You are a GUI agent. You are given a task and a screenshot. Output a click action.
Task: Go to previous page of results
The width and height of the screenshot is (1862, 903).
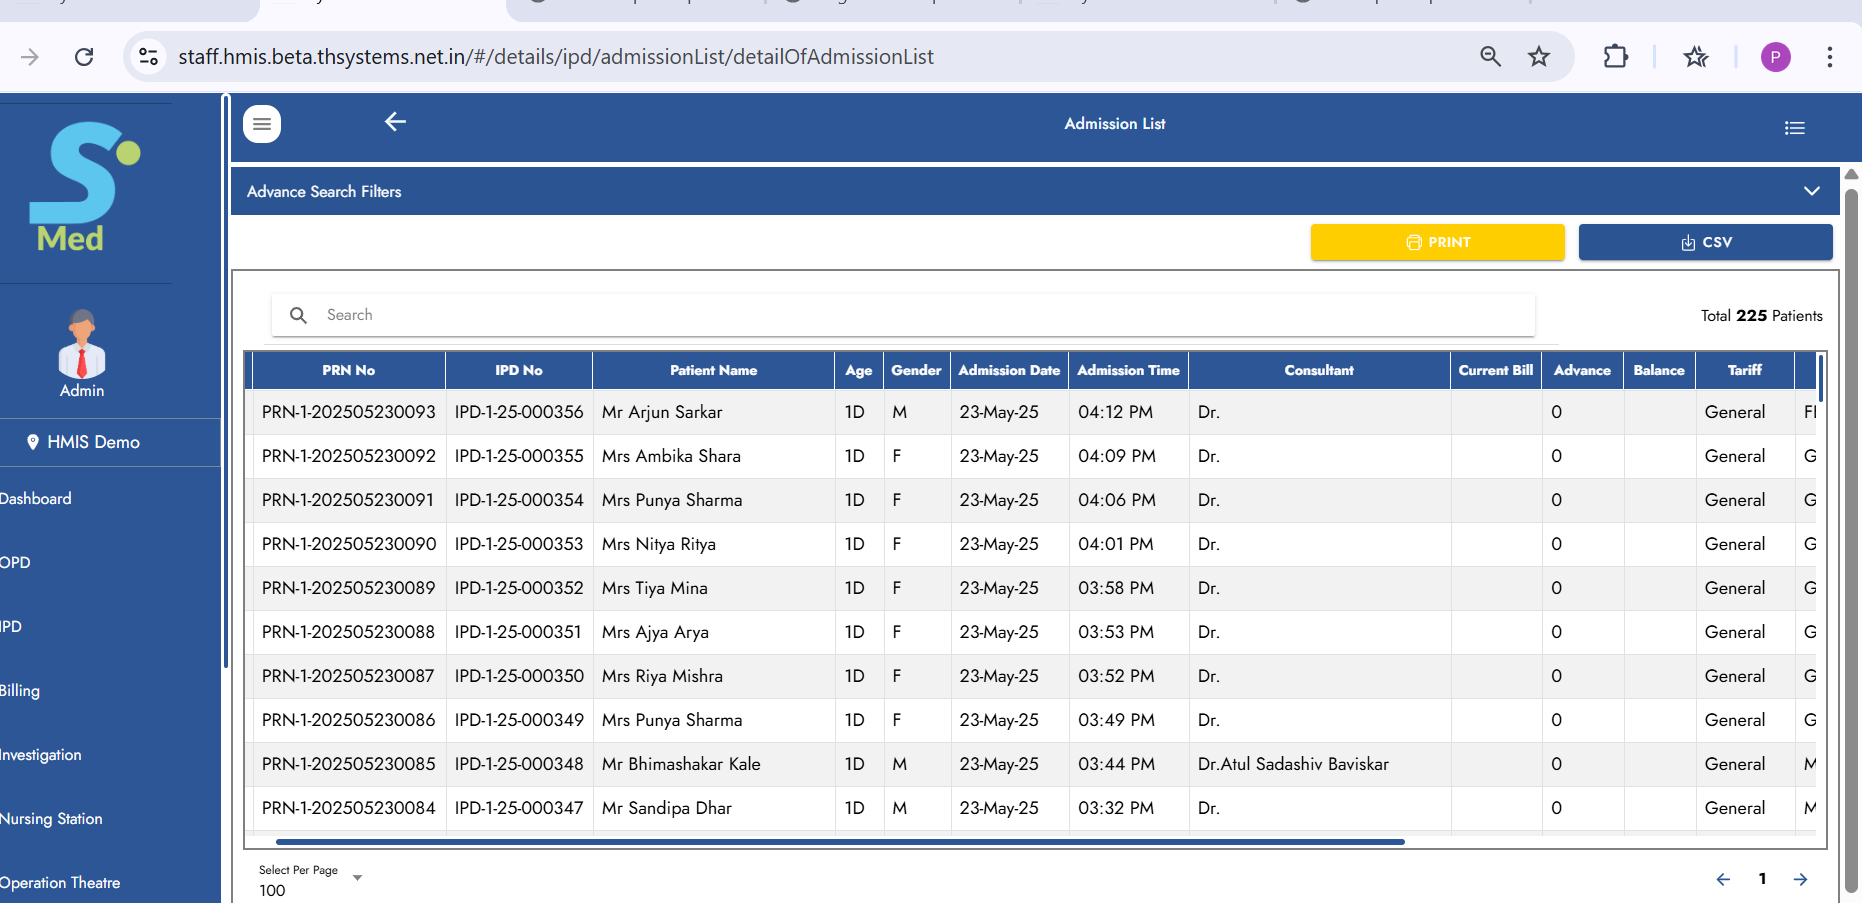coord(1723,880)
